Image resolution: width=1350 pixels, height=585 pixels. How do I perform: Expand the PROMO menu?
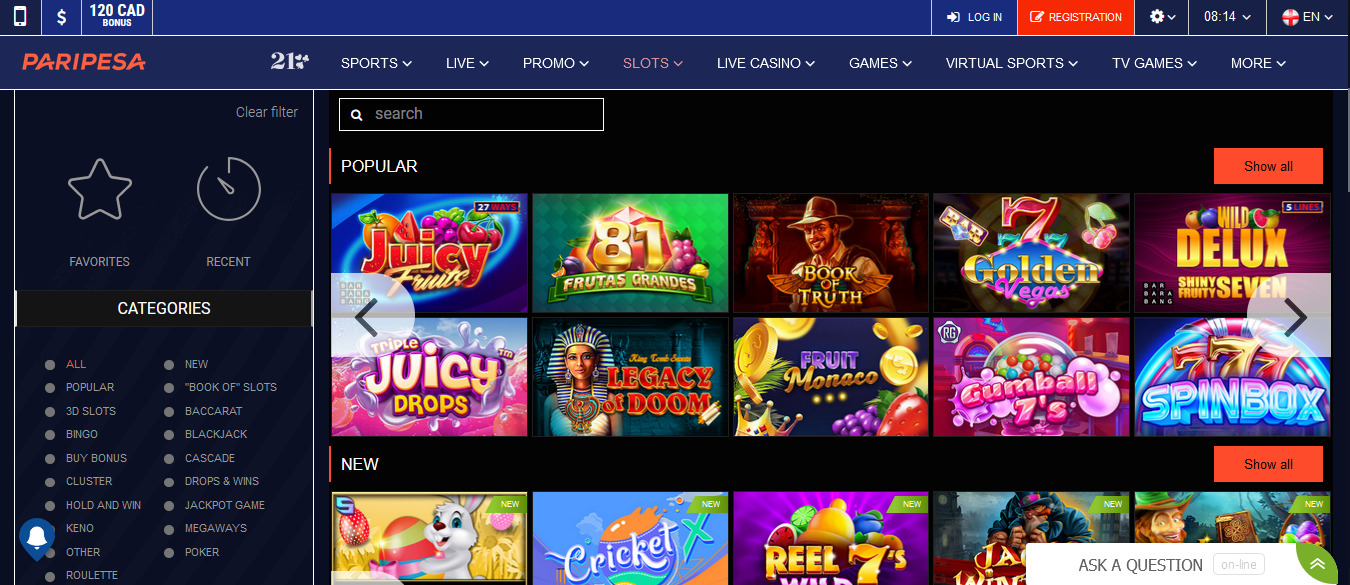556,63
